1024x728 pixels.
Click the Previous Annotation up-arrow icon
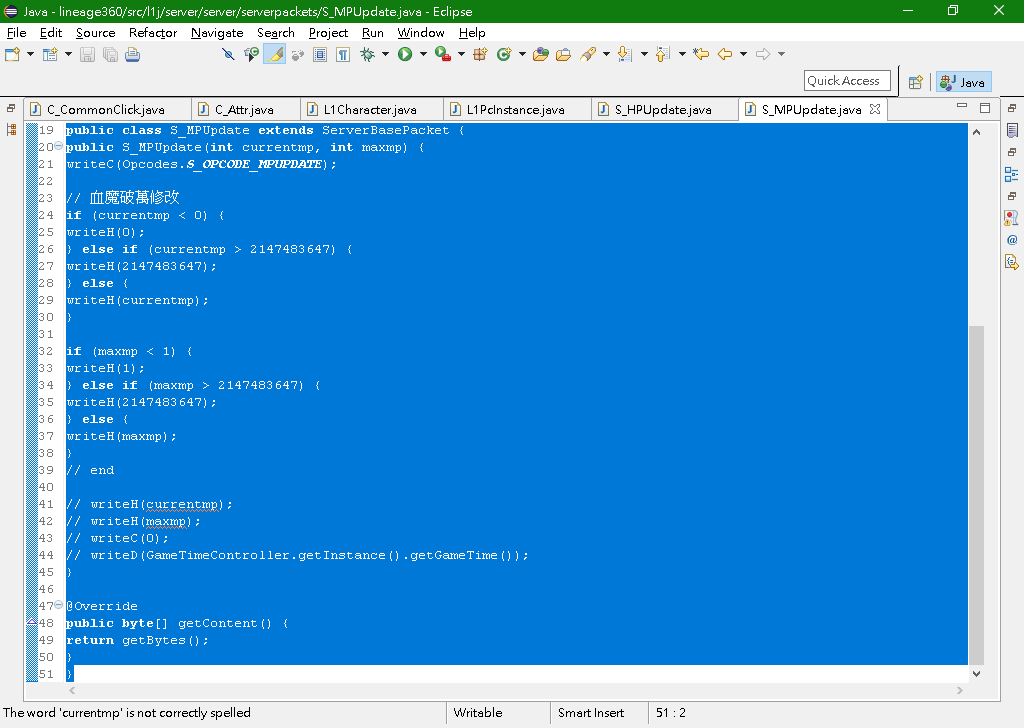tap(662, 54)
